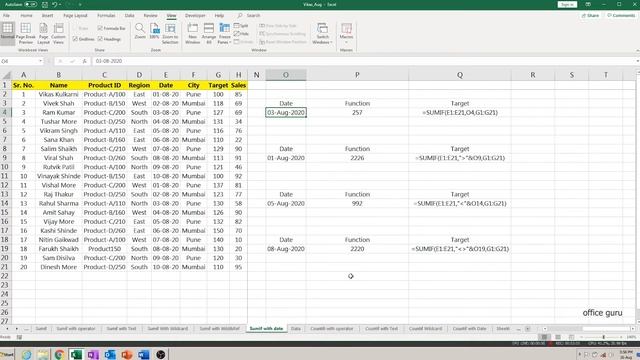
Task: Open the 'Sumif with operator' sheet
Action: [x=76, y=329]
